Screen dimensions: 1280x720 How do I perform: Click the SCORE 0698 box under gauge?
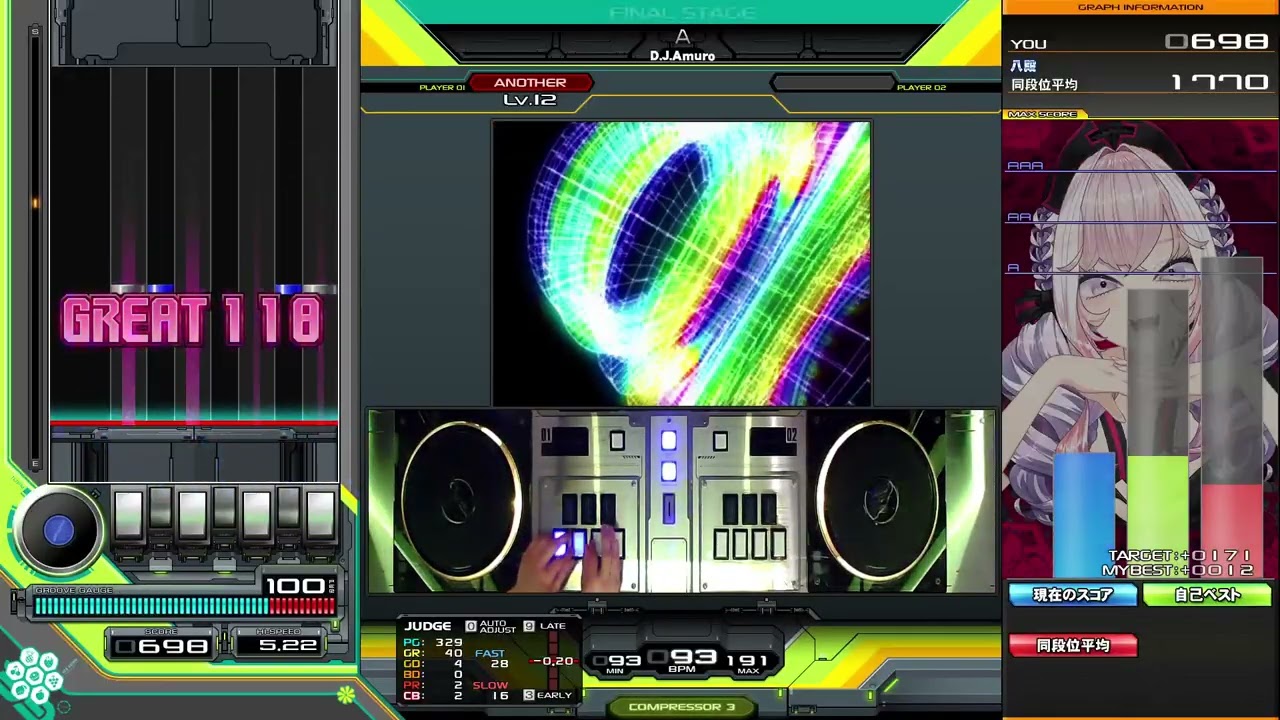pyautogui.click(x=161, y=646)
